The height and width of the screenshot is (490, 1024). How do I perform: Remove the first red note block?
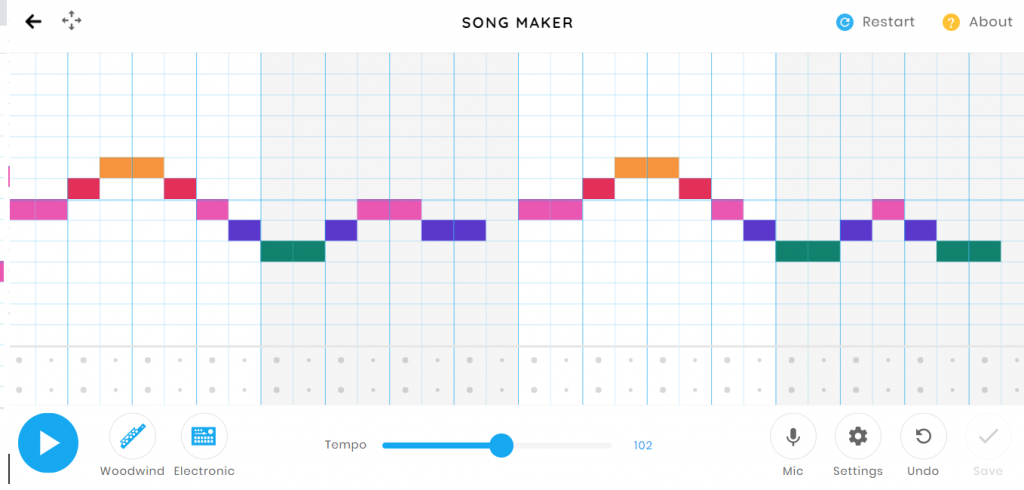tap(84, 188)
